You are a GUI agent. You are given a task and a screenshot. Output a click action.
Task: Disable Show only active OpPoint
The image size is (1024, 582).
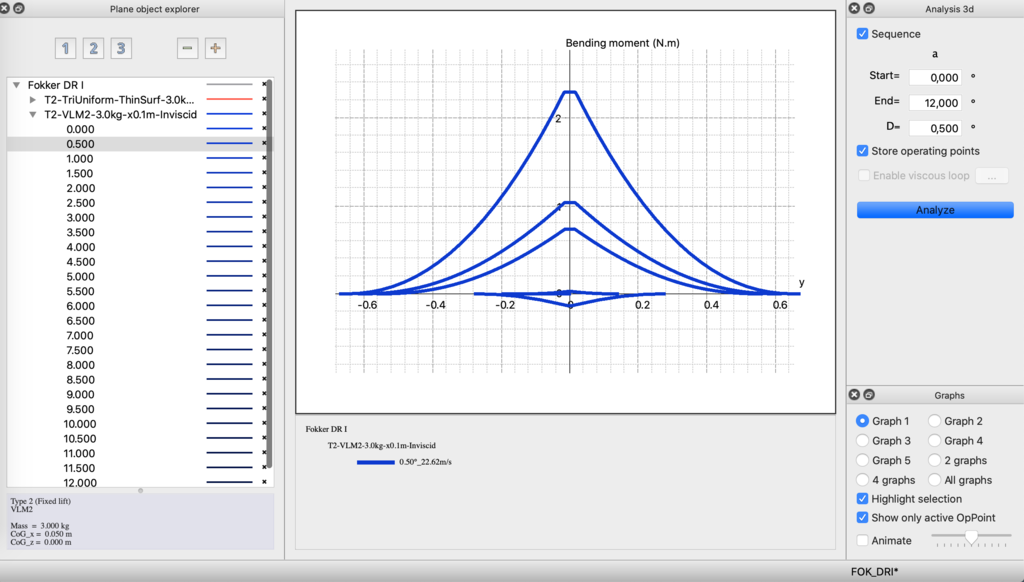click(863, 518)
